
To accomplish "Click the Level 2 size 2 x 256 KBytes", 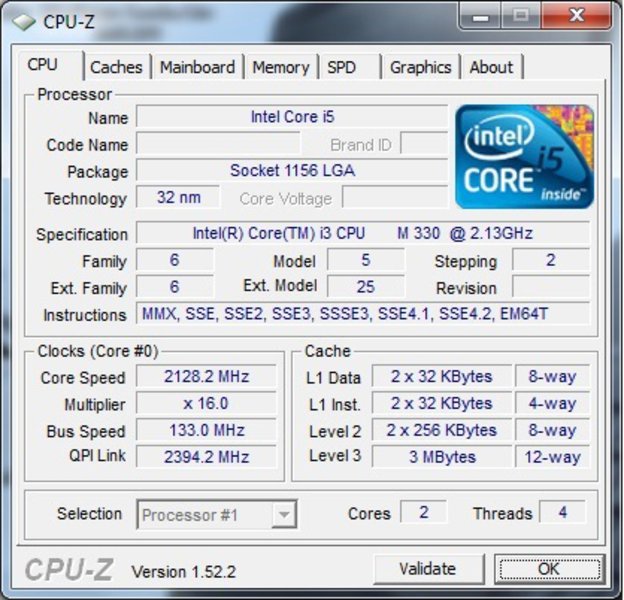I will 442,430.
